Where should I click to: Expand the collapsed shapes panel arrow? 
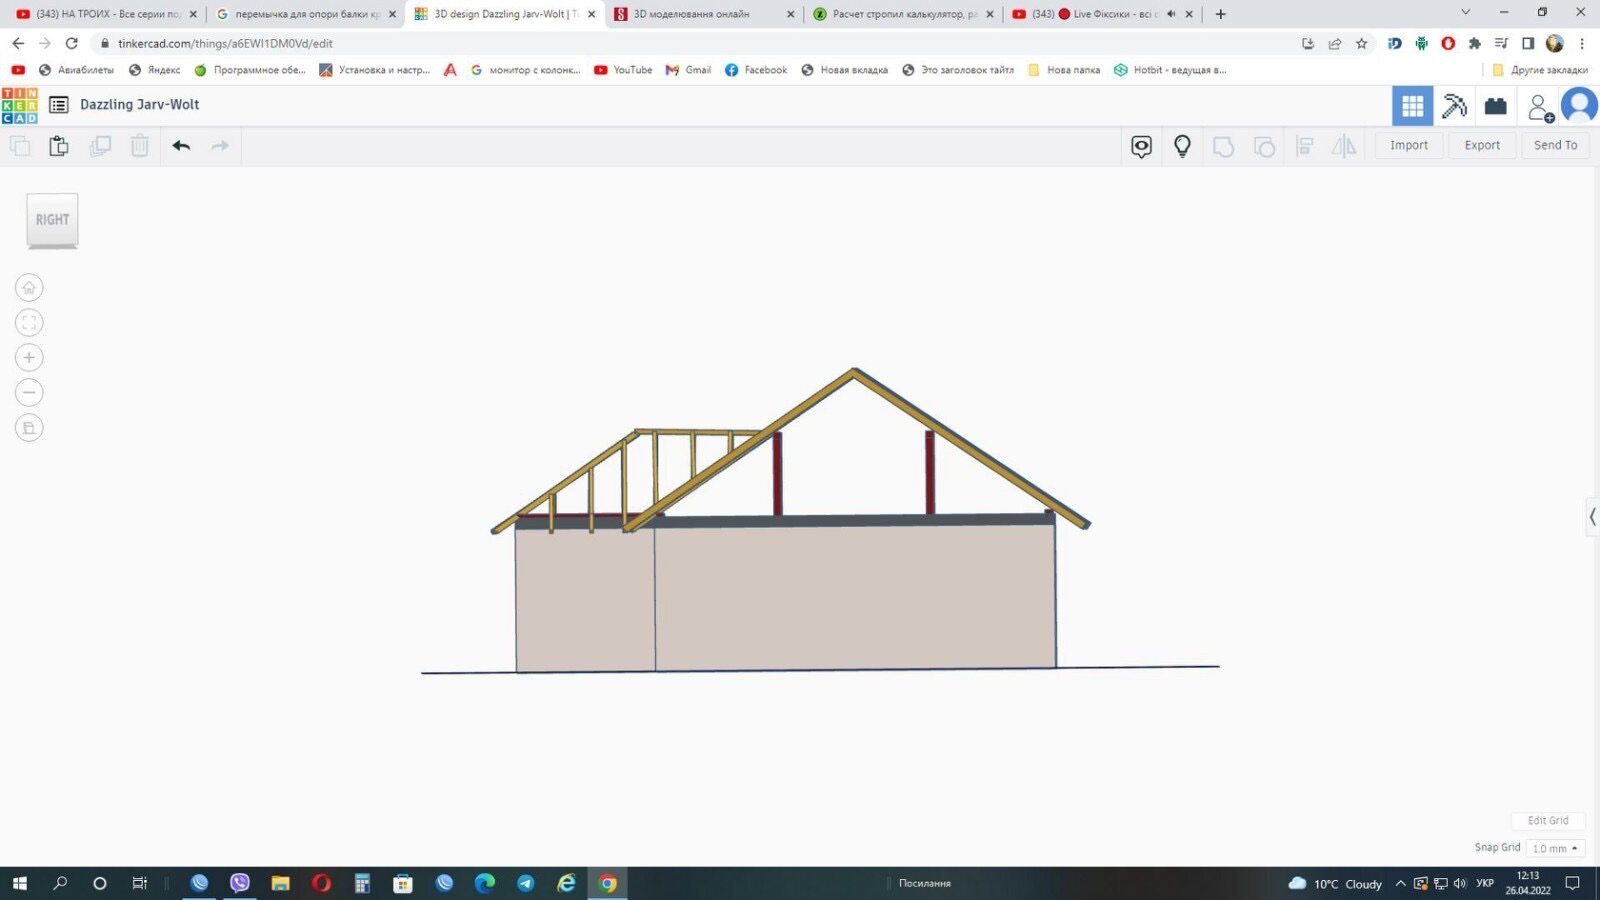[1592, 517]
